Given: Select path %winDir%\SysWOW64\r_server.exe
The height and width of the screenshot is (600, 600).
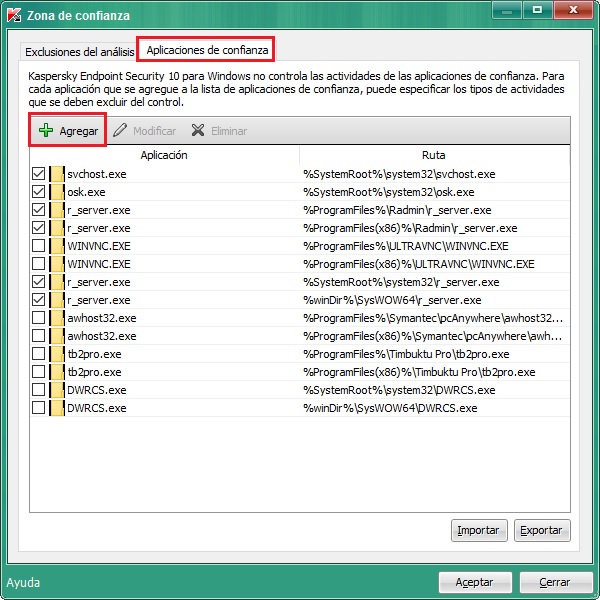Looking at the screenshot, I should point(392,300).
